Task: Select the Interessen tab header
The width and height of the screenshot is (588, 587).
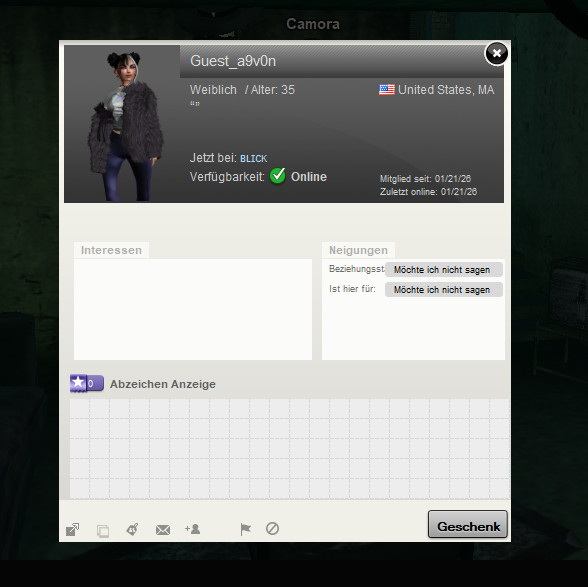Action: coord(111,250)
